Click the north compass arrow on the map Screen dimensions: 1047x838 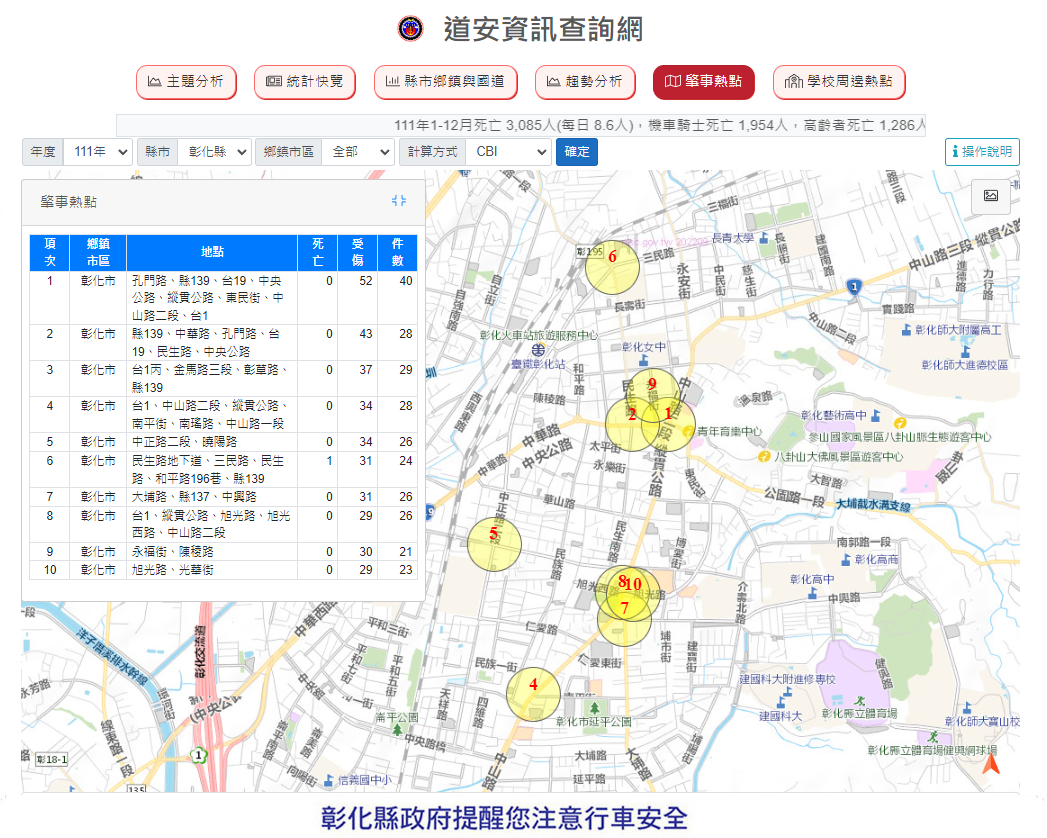click(x=990, y=765)
